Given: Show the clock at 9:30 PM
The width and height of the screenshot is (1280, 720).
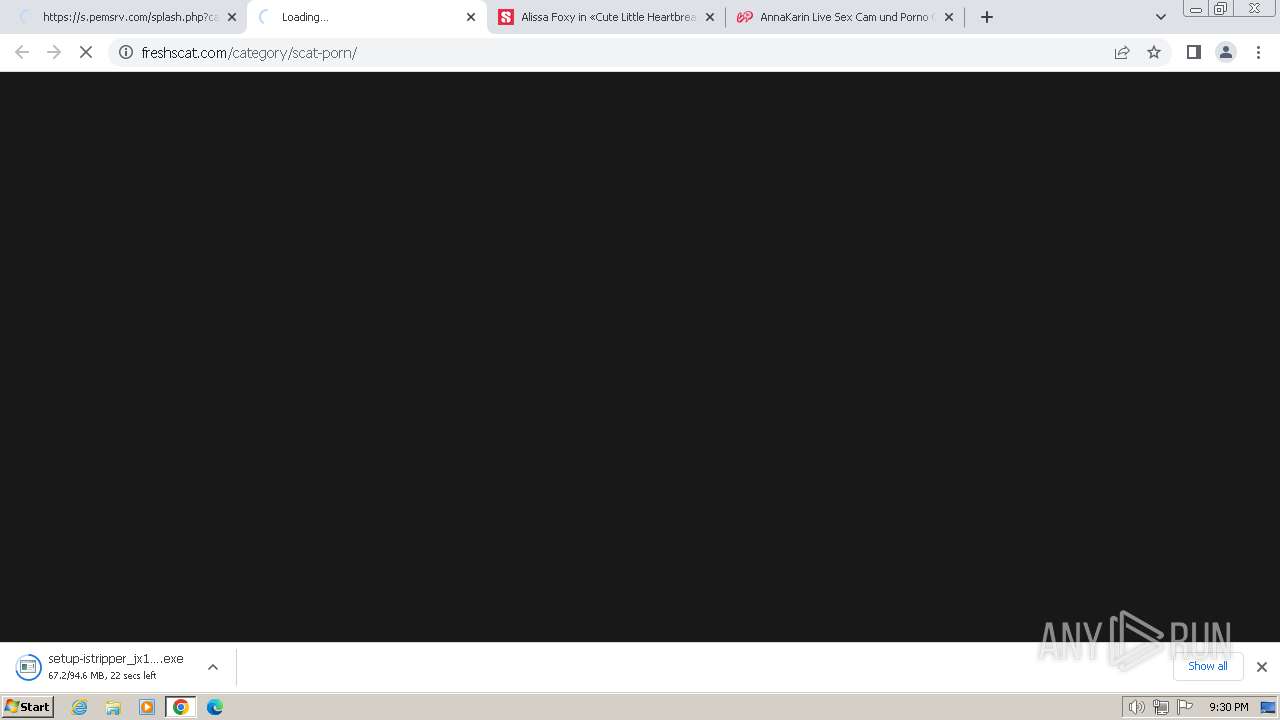Looking at the screenshot, I should pos(1228,707).
